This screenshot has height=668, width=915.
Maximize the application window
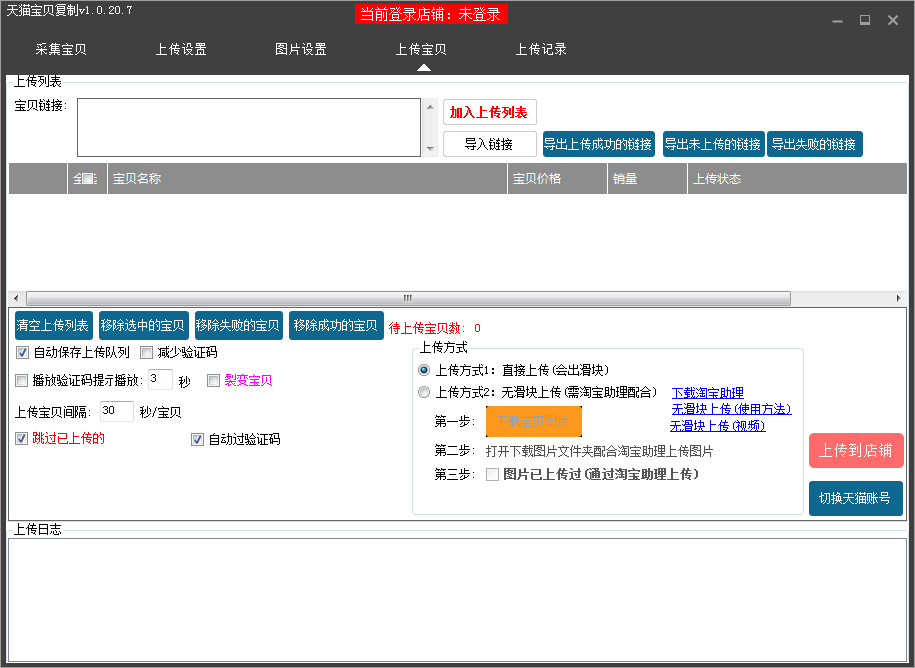click(864, 20)
